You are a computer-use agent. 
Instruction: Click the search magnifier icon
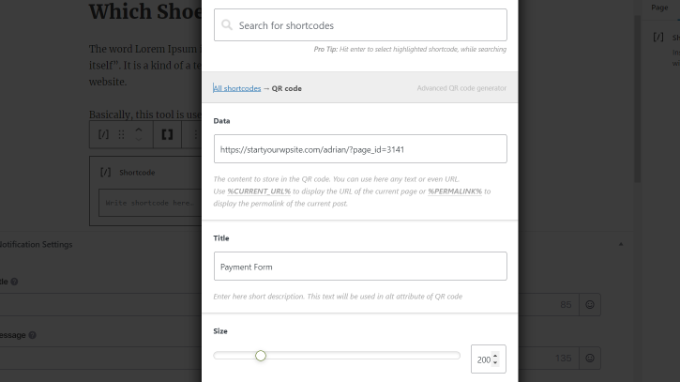pyautogui.click(x=227, y=25)
